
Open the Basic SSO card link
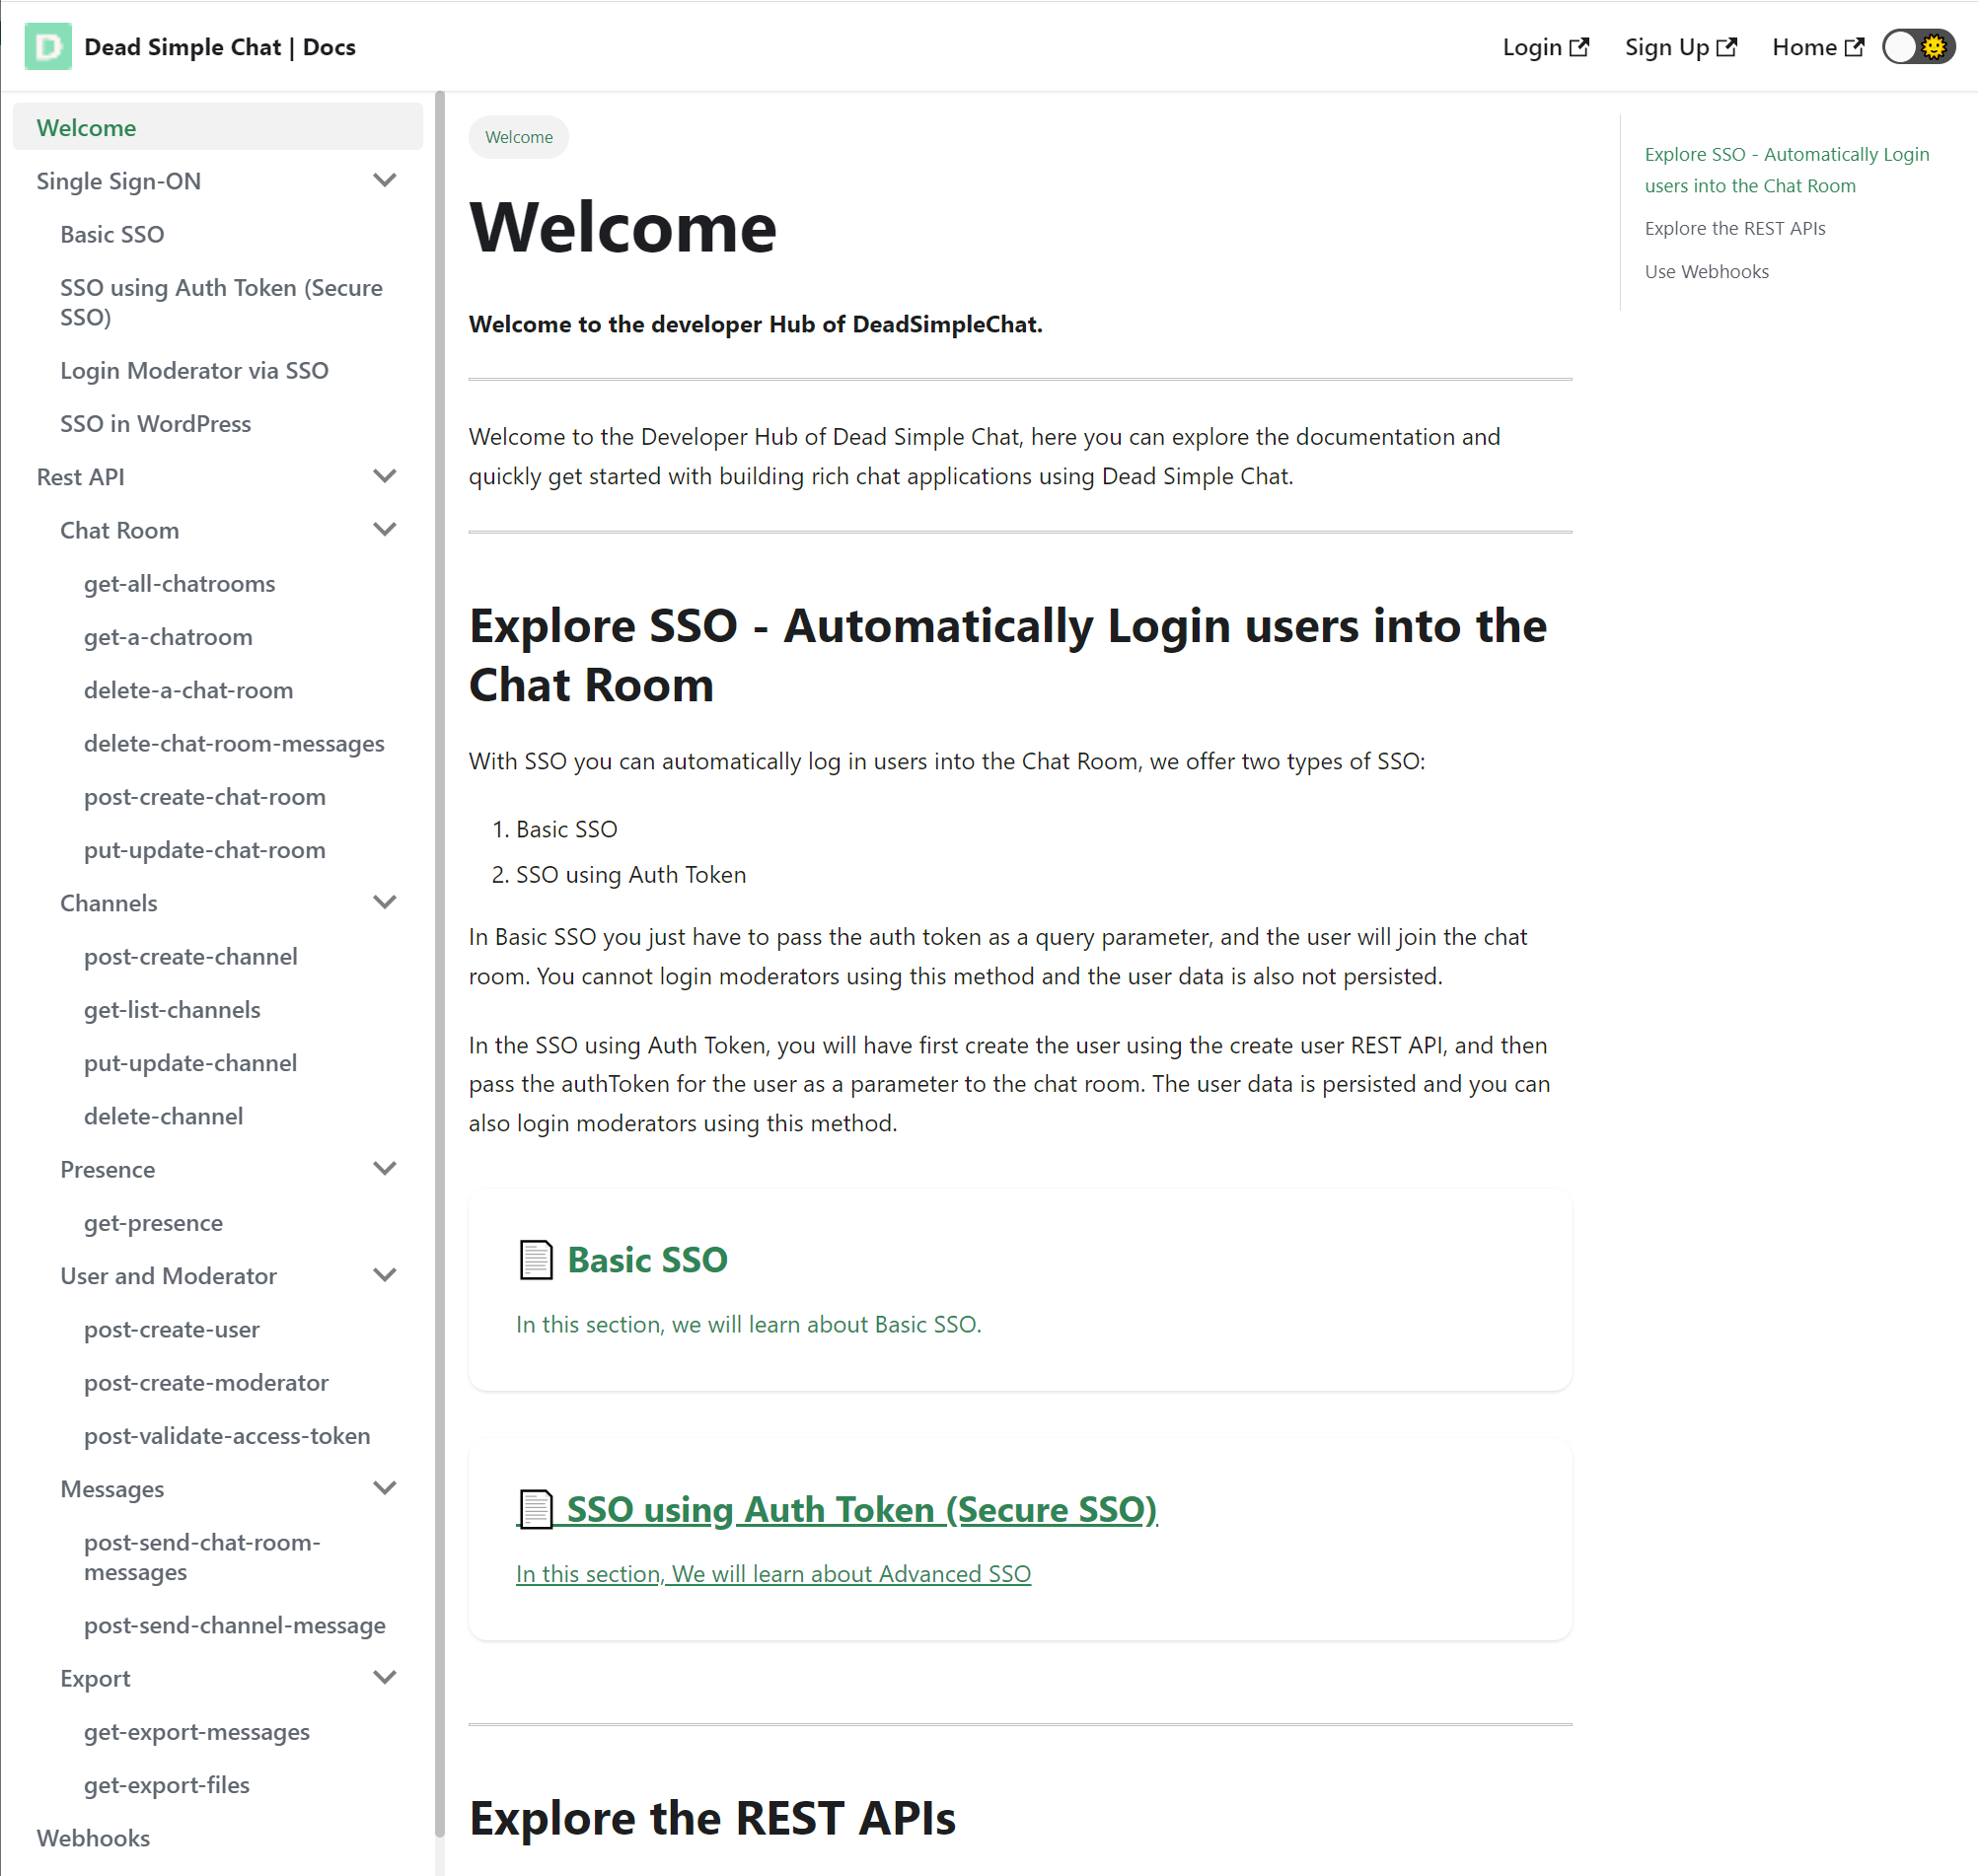[x=647, y=1259]
